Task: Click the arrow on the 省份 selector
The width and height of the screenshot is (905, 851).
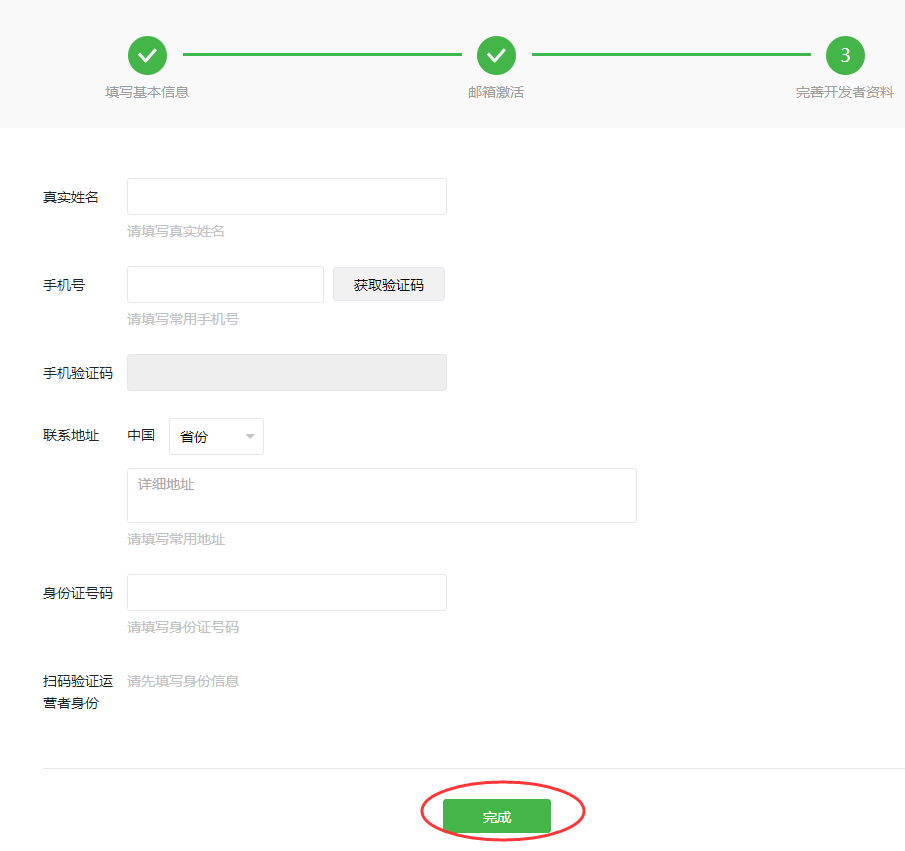Action: click(249, 437)
